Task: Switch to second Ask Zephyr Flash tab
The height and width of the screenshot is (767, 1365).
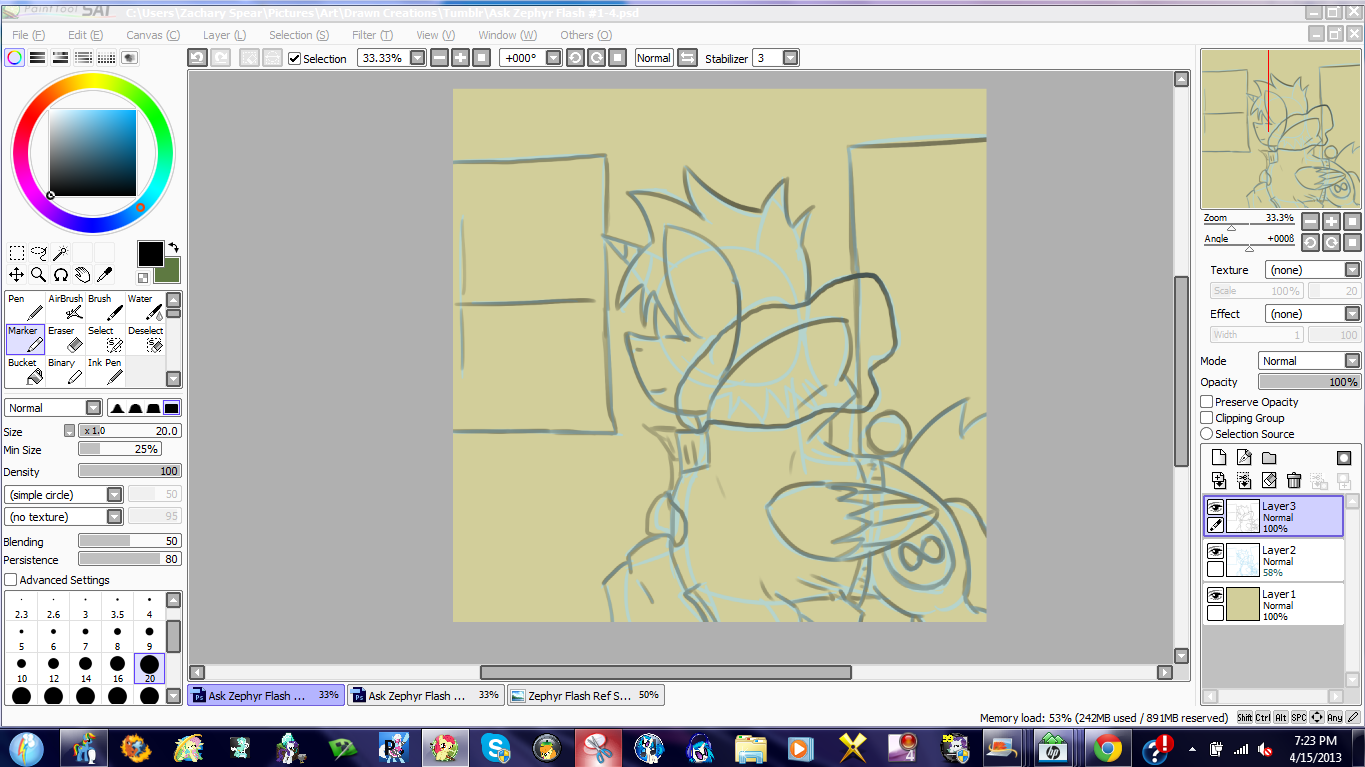Action: 426,695
